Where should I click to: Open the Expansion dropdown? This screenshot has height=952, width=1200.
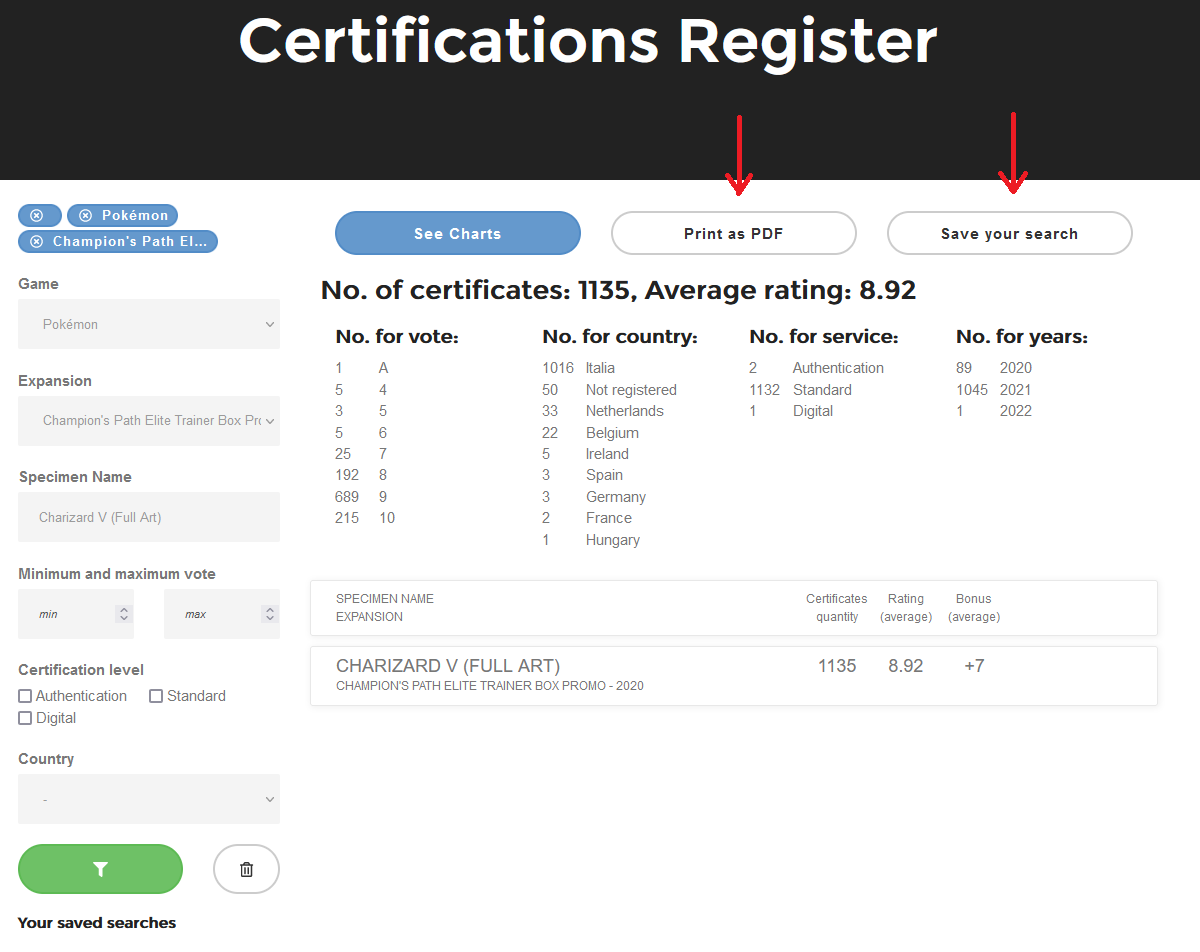pos(149,421)
